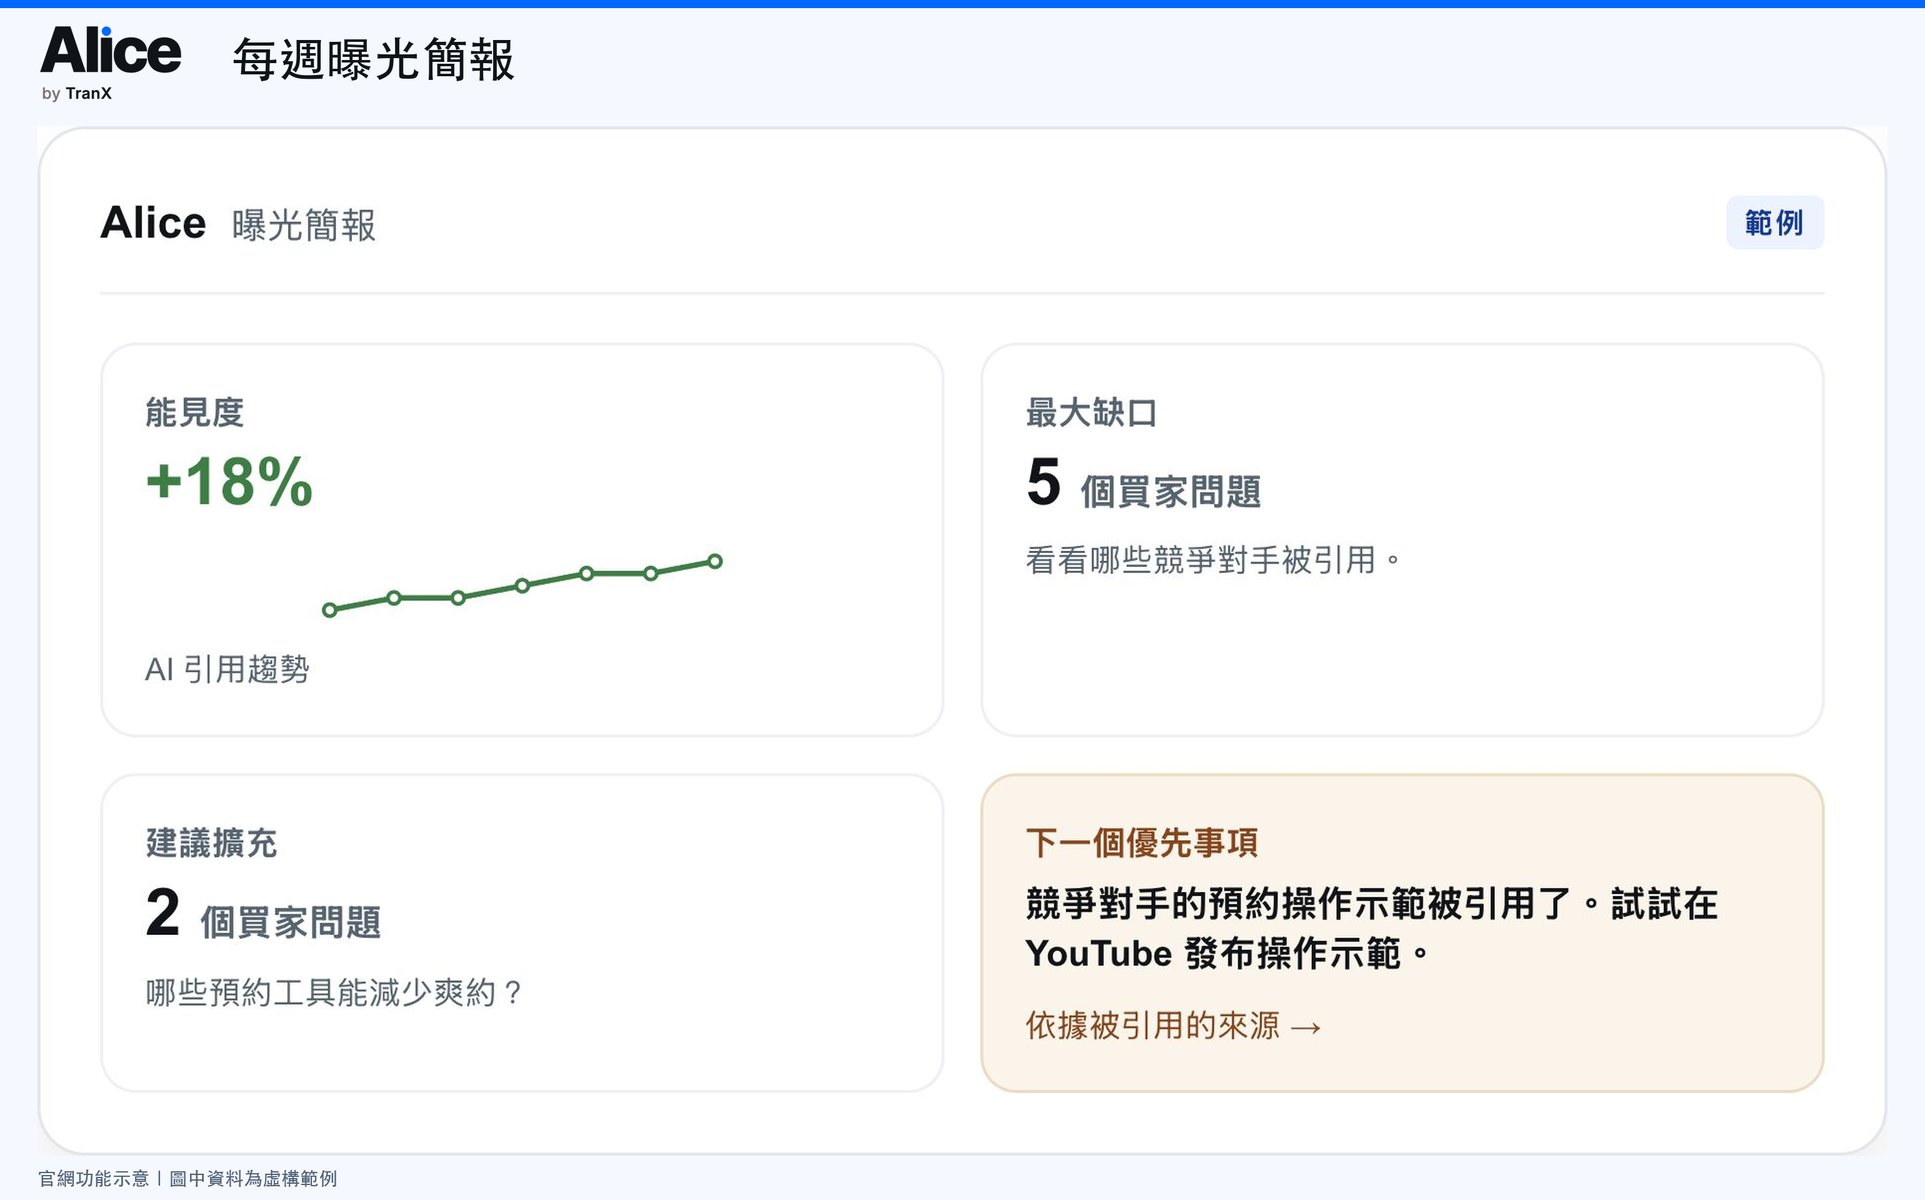Click the 建議擴充 label

(x=211, y=843)
